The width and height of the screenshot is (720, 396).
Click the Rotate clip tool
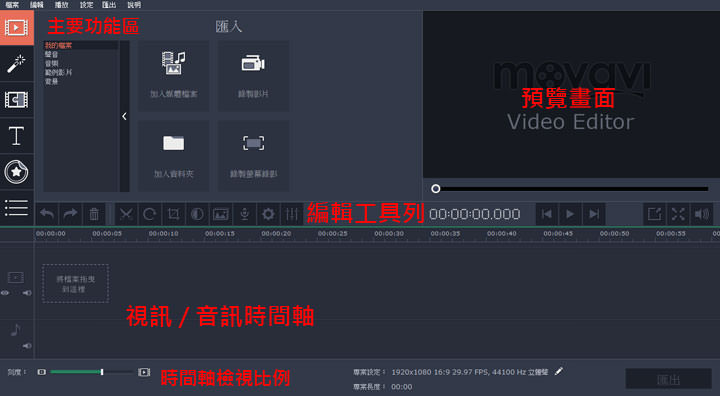coord(150,214)
